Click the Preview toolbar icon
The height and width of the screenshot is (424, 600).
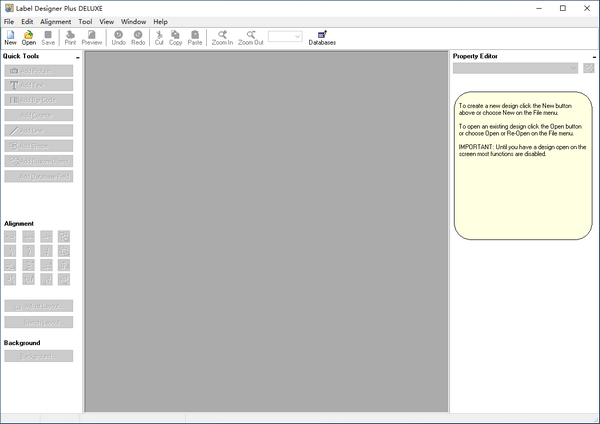[x=92, y=37]
